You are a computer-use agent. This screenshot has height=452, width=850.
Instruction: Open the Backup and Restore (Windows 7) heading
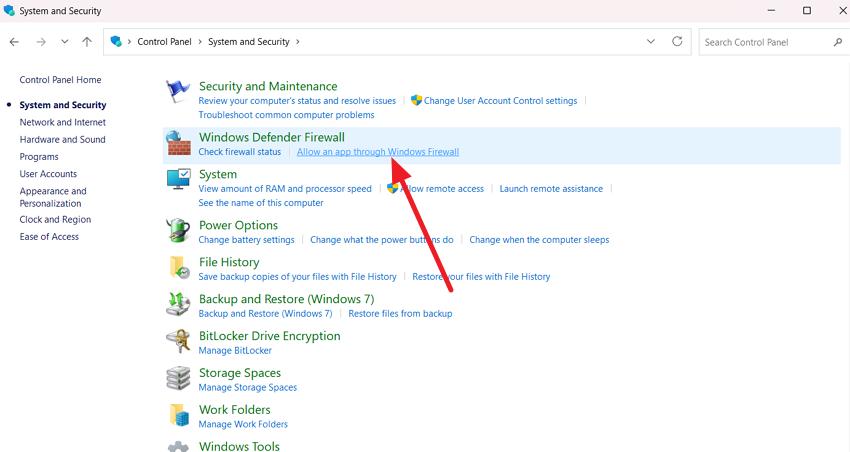tap(286, 299)
